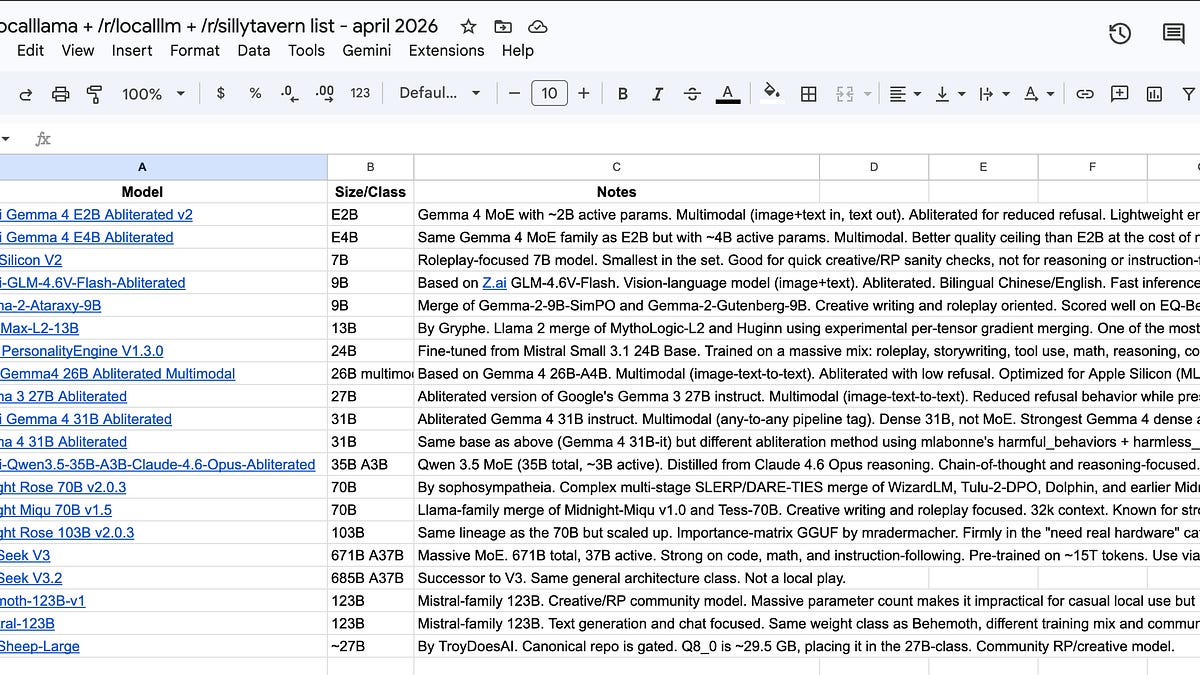Open the Format menu
This screenshot has width=1200, height=675.
(194, 50)
